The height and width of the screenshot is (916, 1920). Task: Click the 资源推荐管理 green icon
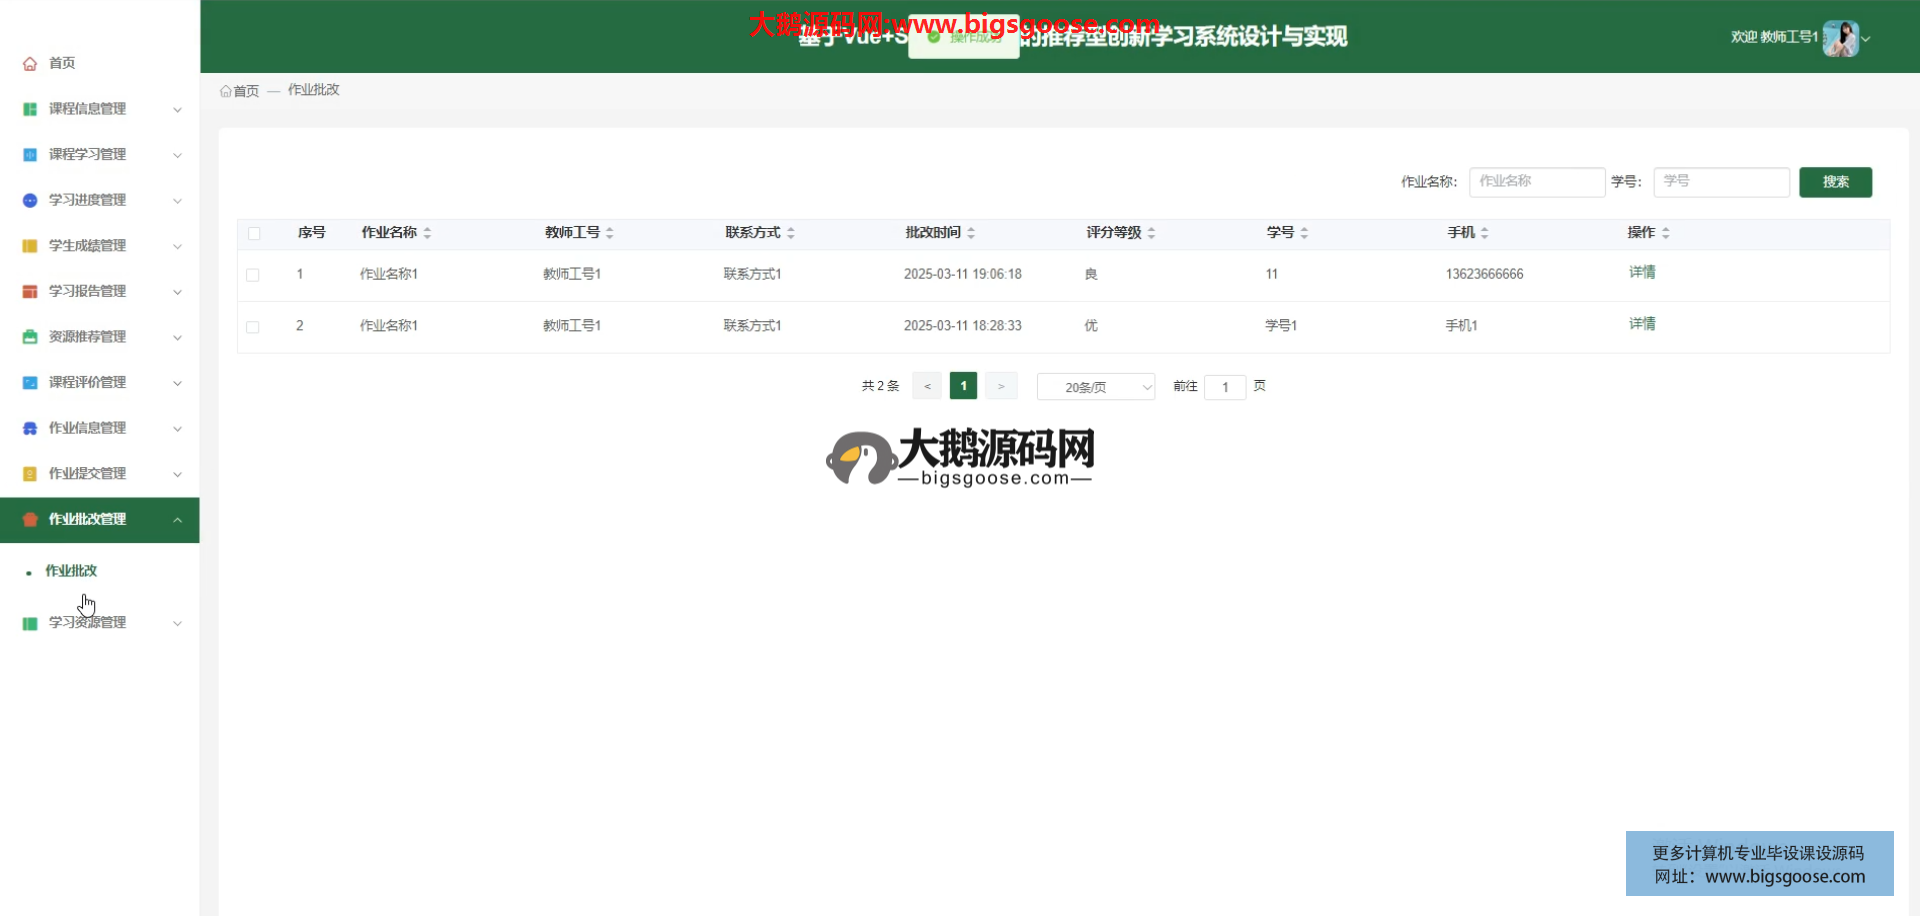30,337
